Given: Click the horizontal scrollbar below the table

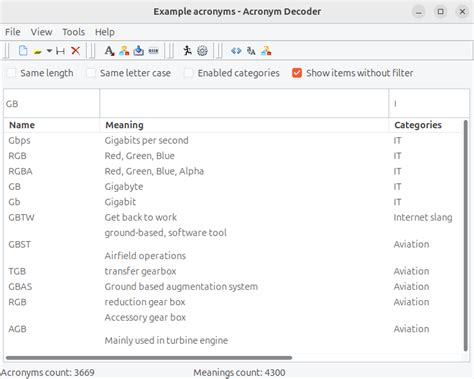Looking at the screenshot, I should coord(149,358).
